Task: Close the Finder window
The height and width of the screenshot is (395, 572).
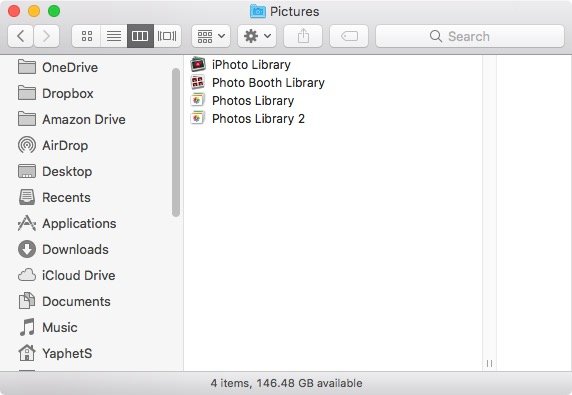Action: [x=14, y=11]
